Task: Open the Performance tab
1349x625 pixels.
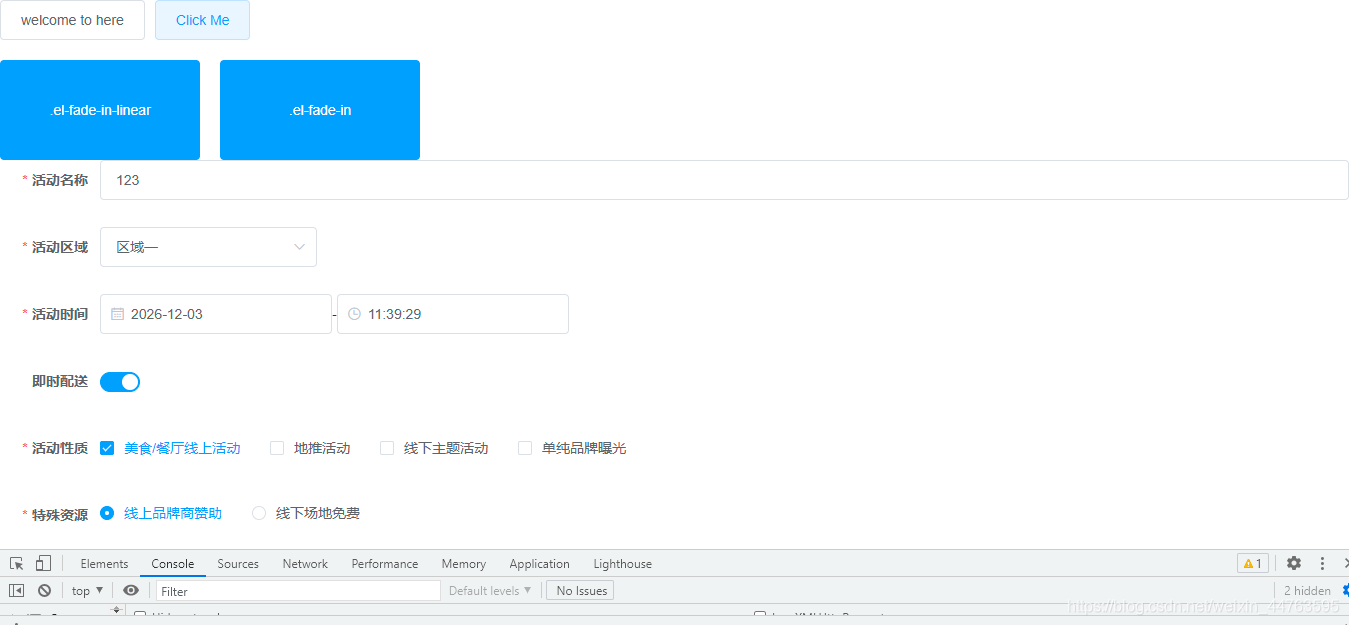Action: (x=385, y=563)
